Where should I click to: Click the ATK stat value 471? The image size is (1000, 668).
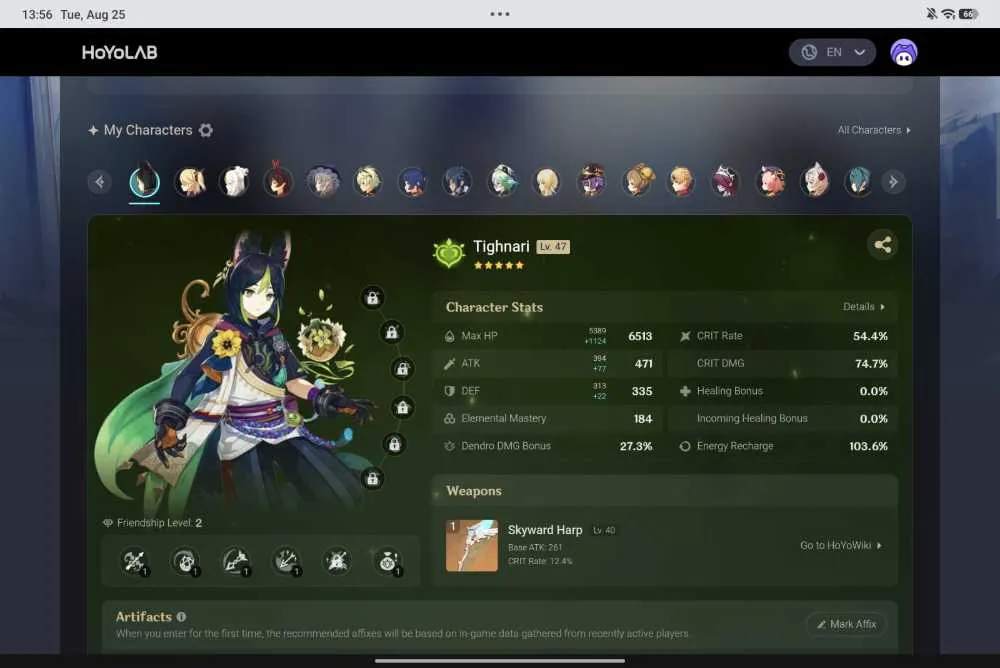[x=643, y=364]
